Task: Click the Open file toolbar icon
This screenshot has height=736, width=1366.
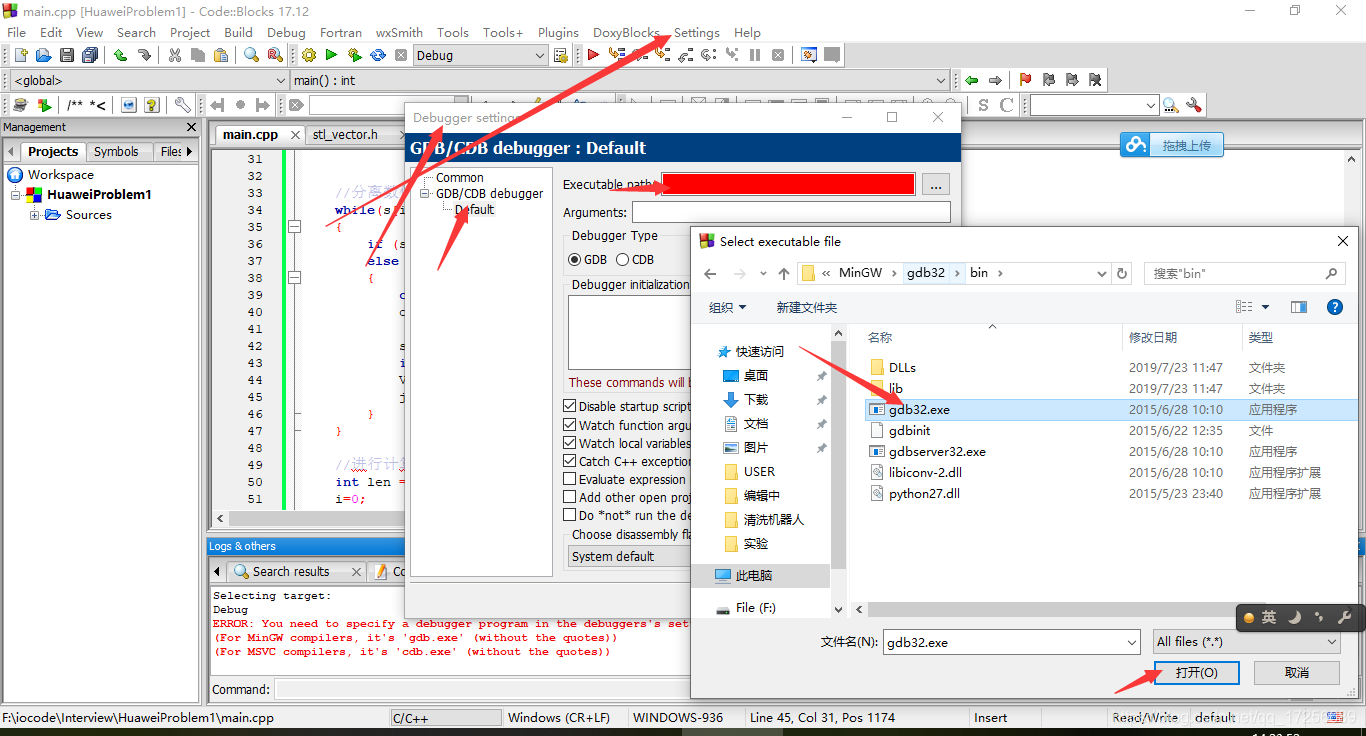Action: 43,55
